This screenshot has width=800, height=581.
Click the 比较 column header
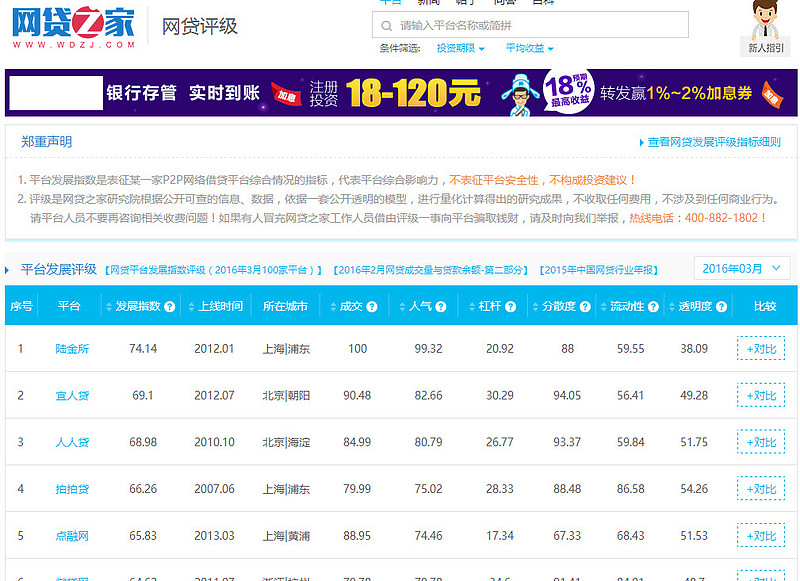tap(765, 307)
